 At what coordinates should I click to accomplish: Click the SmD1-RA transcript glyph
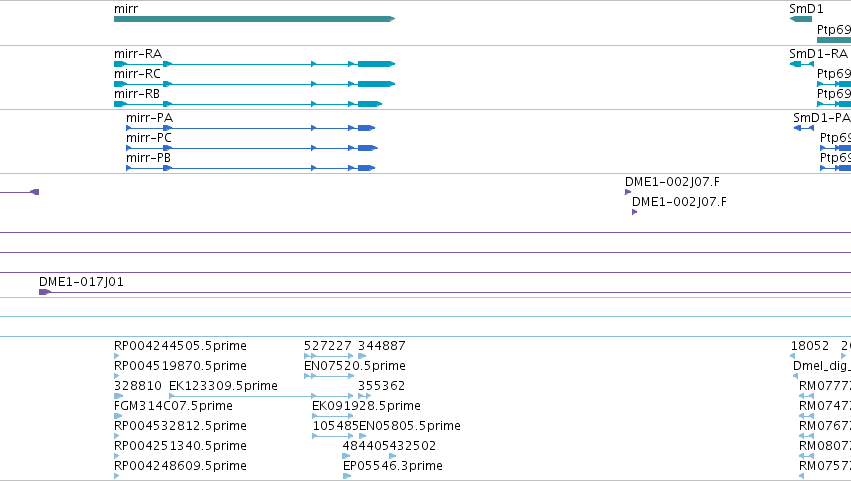[802, 64]
